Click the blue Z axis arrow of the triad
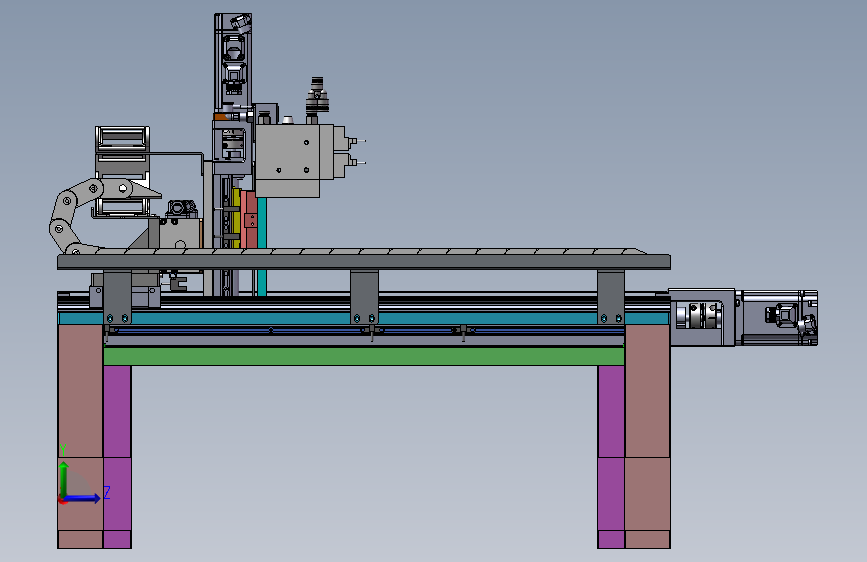The image size is (867, 562). [82, 498]
